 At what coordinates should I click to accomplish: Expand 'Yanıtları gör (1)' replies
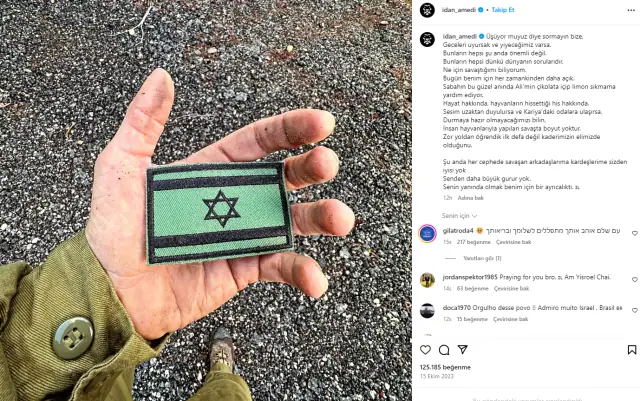tap(482, 258)
